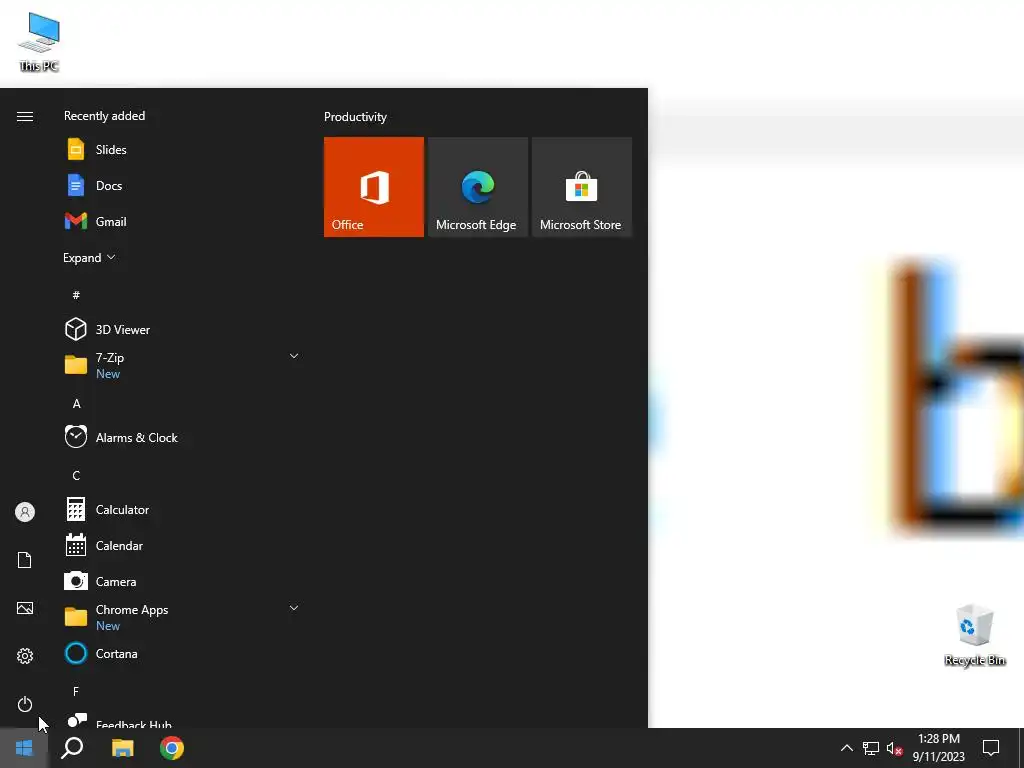
Task: Open Slides from Recently added
Action: pyautogui.click(x=182, y=150)
